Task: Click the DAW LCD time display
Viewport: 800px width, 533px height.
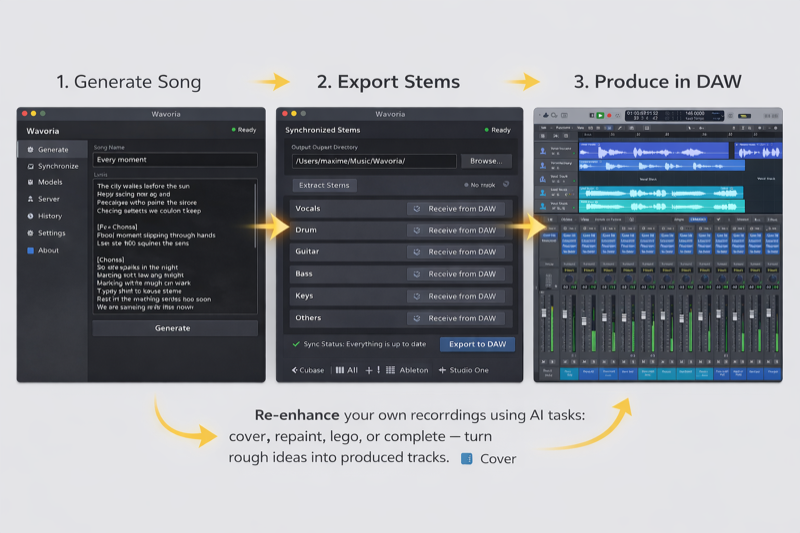Action: click(x=674, y=116)
